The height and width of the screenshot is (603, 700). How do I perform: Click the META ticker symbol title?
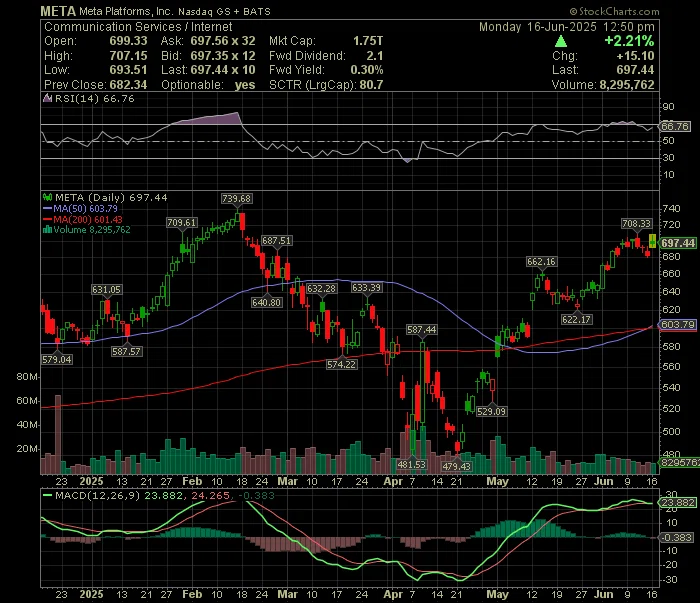(x=58, y=11)
